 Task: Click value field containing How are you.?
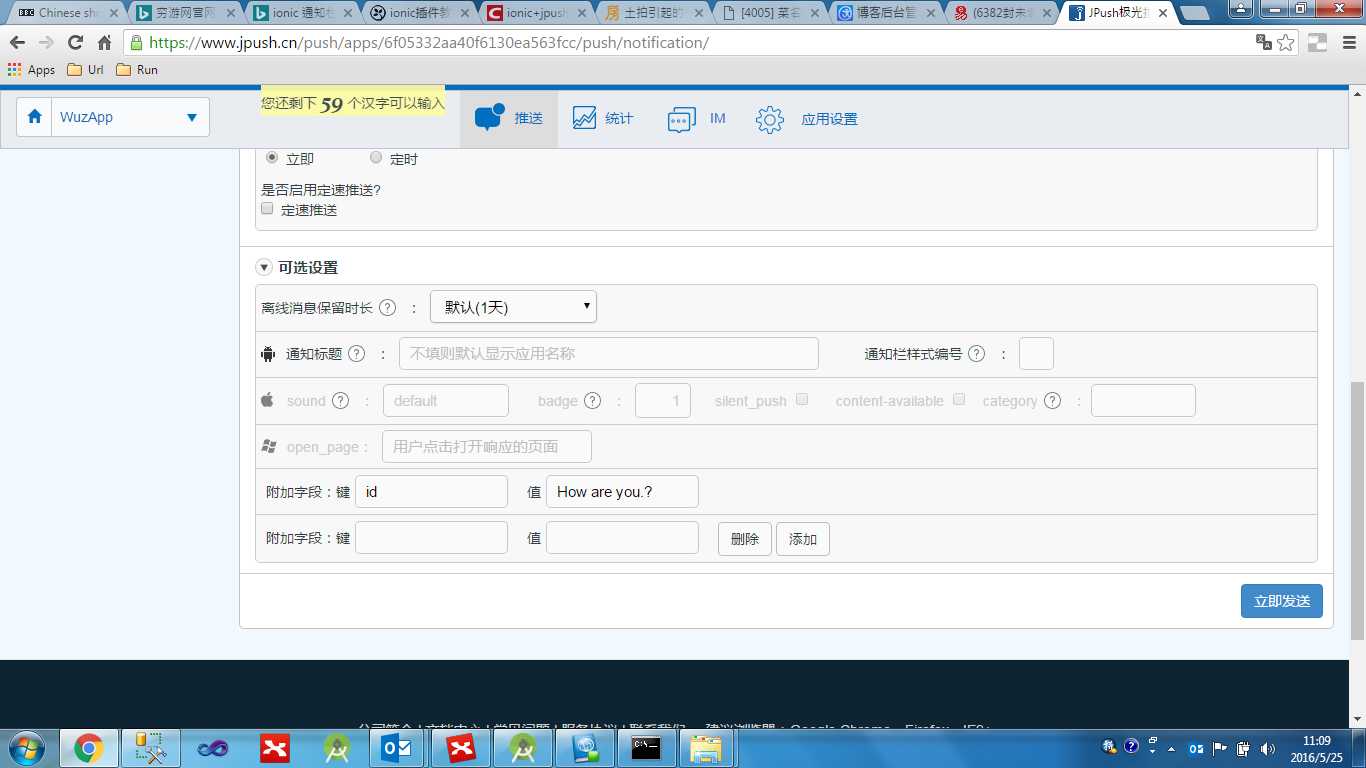(x=622, y=491)
